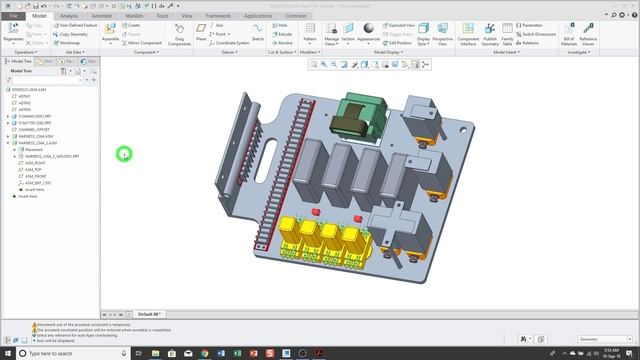Click the Pattern tool icon
Image resolution: width=640 pixels, height=360 pixels.
coord(310,29)
